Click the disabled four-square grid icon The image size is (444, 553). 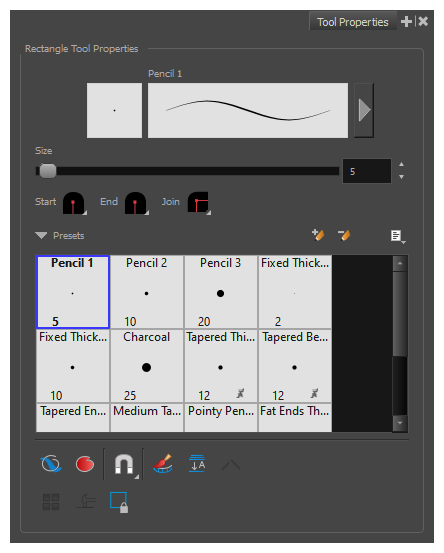[x=51, y=502]
